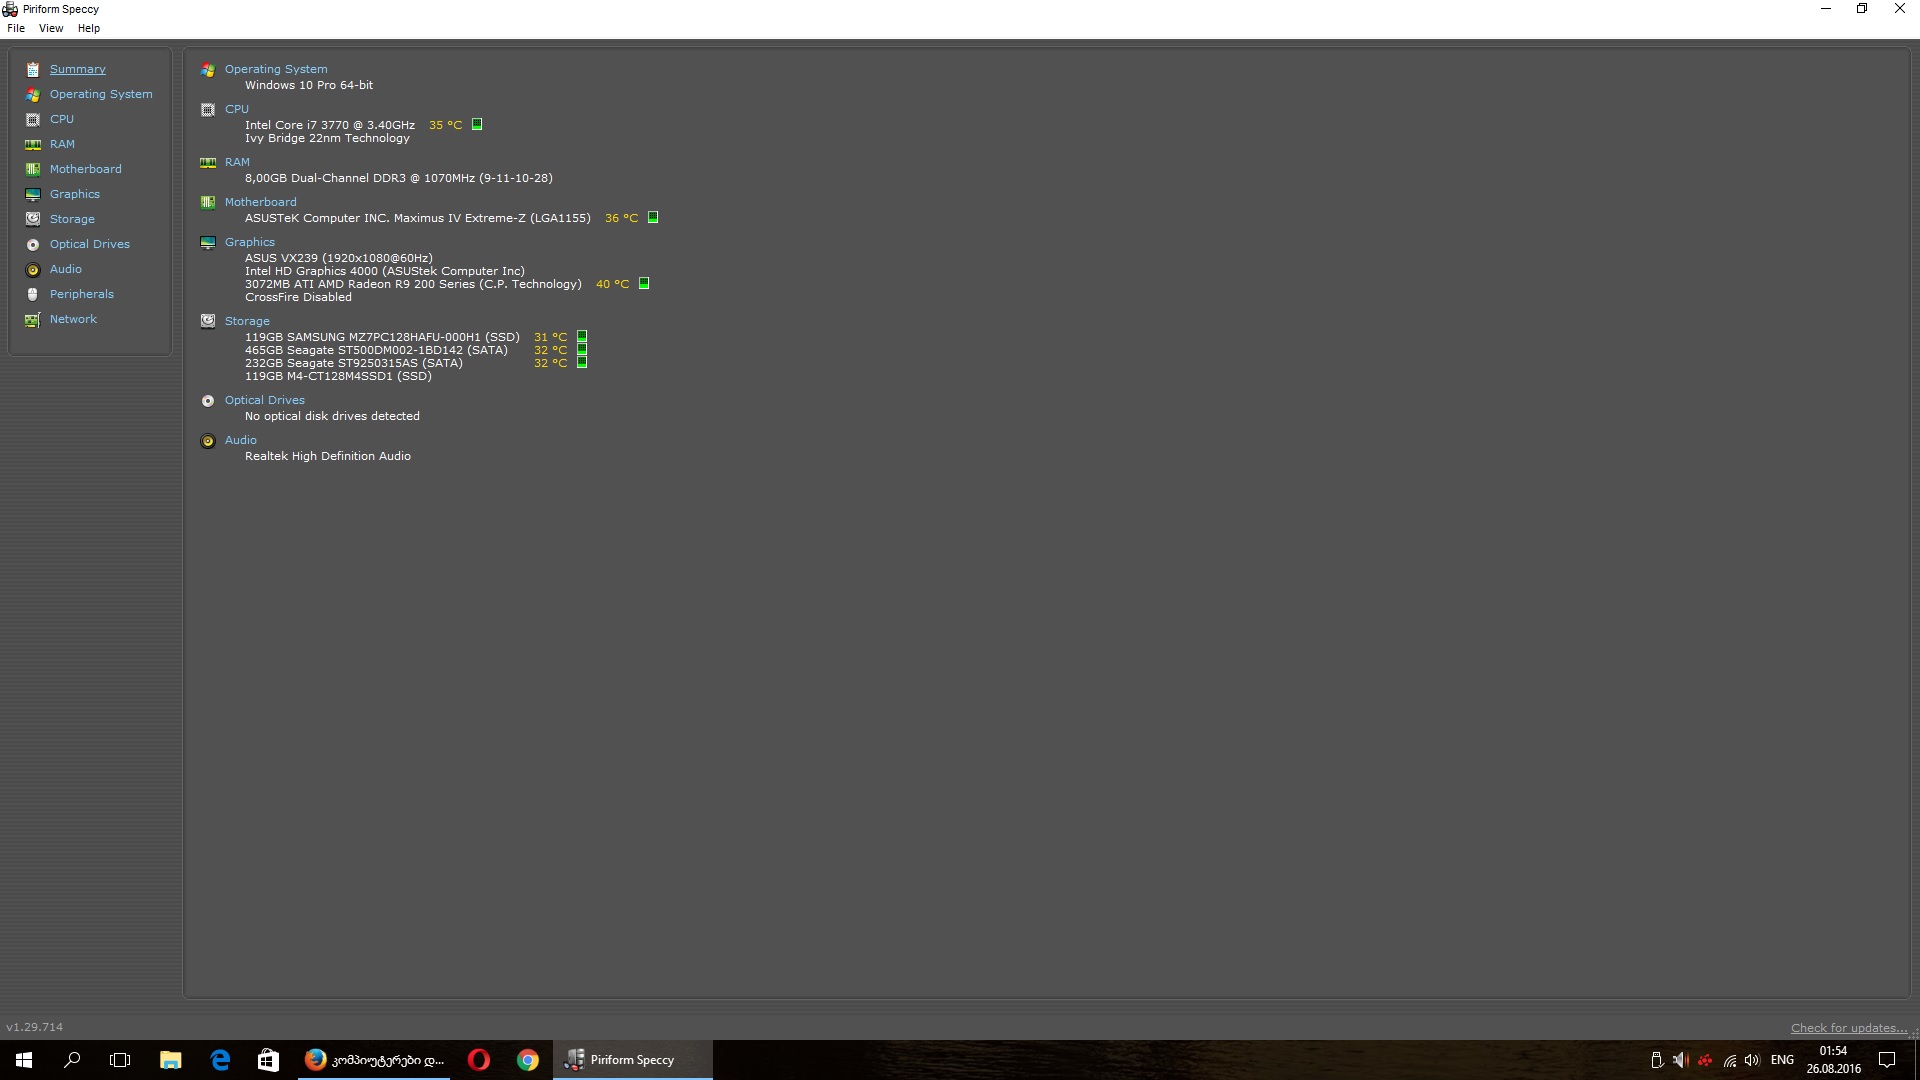Click the Motherboard icon in sidebar
Image resolution: width=1920 pixels, height=1080 pixels.
[33, 169]
